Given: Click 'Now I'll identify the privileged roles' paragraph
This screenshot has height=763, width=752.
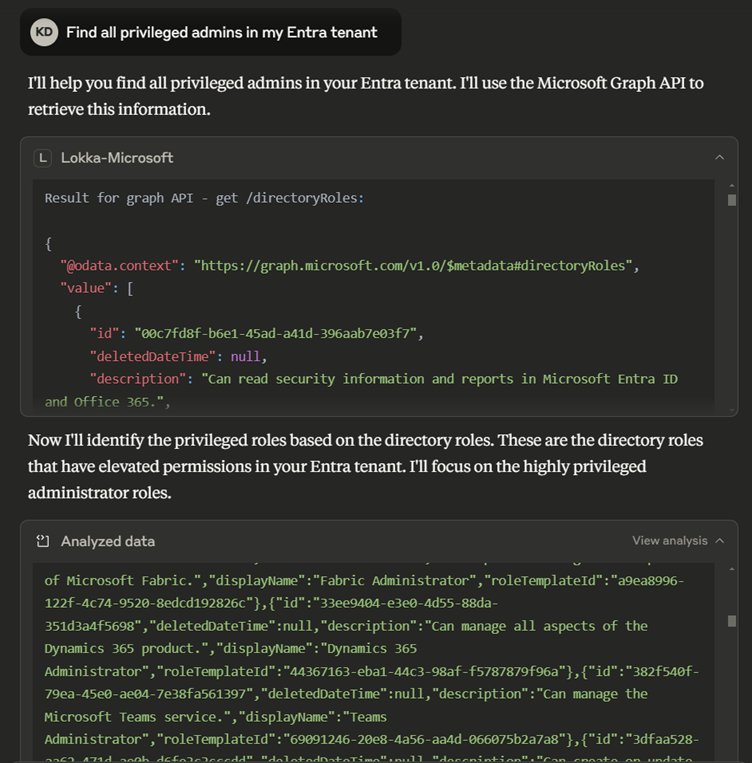Looking at the screenshot, I should [366, 466].
